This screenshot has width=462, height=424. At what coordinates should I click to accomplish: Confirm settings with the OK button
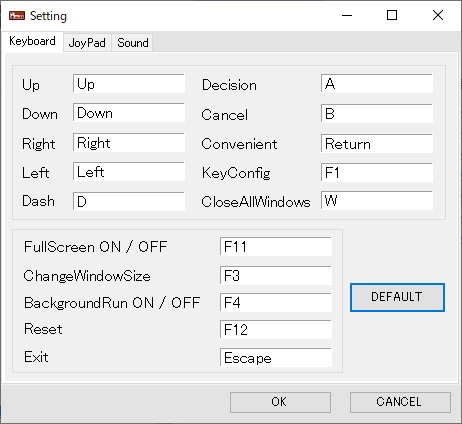point(280,402)
